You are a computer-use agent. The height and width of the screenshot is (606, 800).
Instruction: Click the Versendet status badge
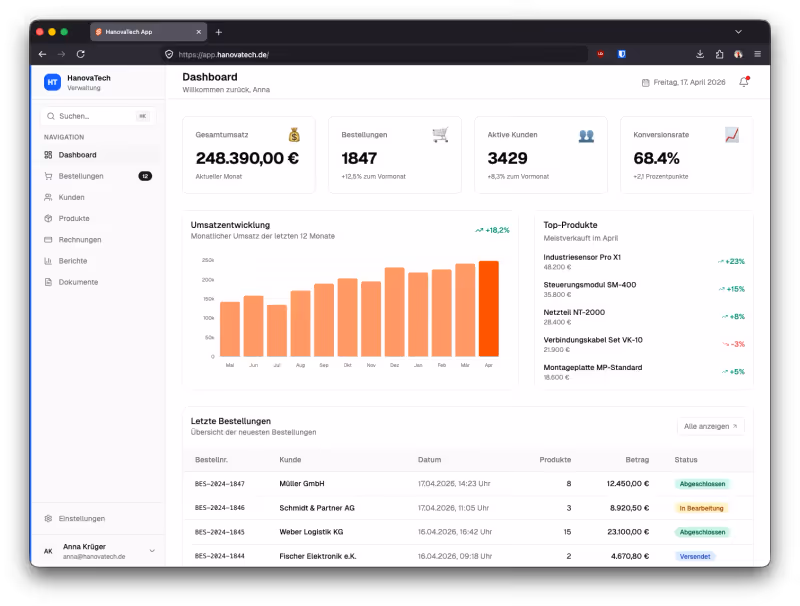pos(694,557)
